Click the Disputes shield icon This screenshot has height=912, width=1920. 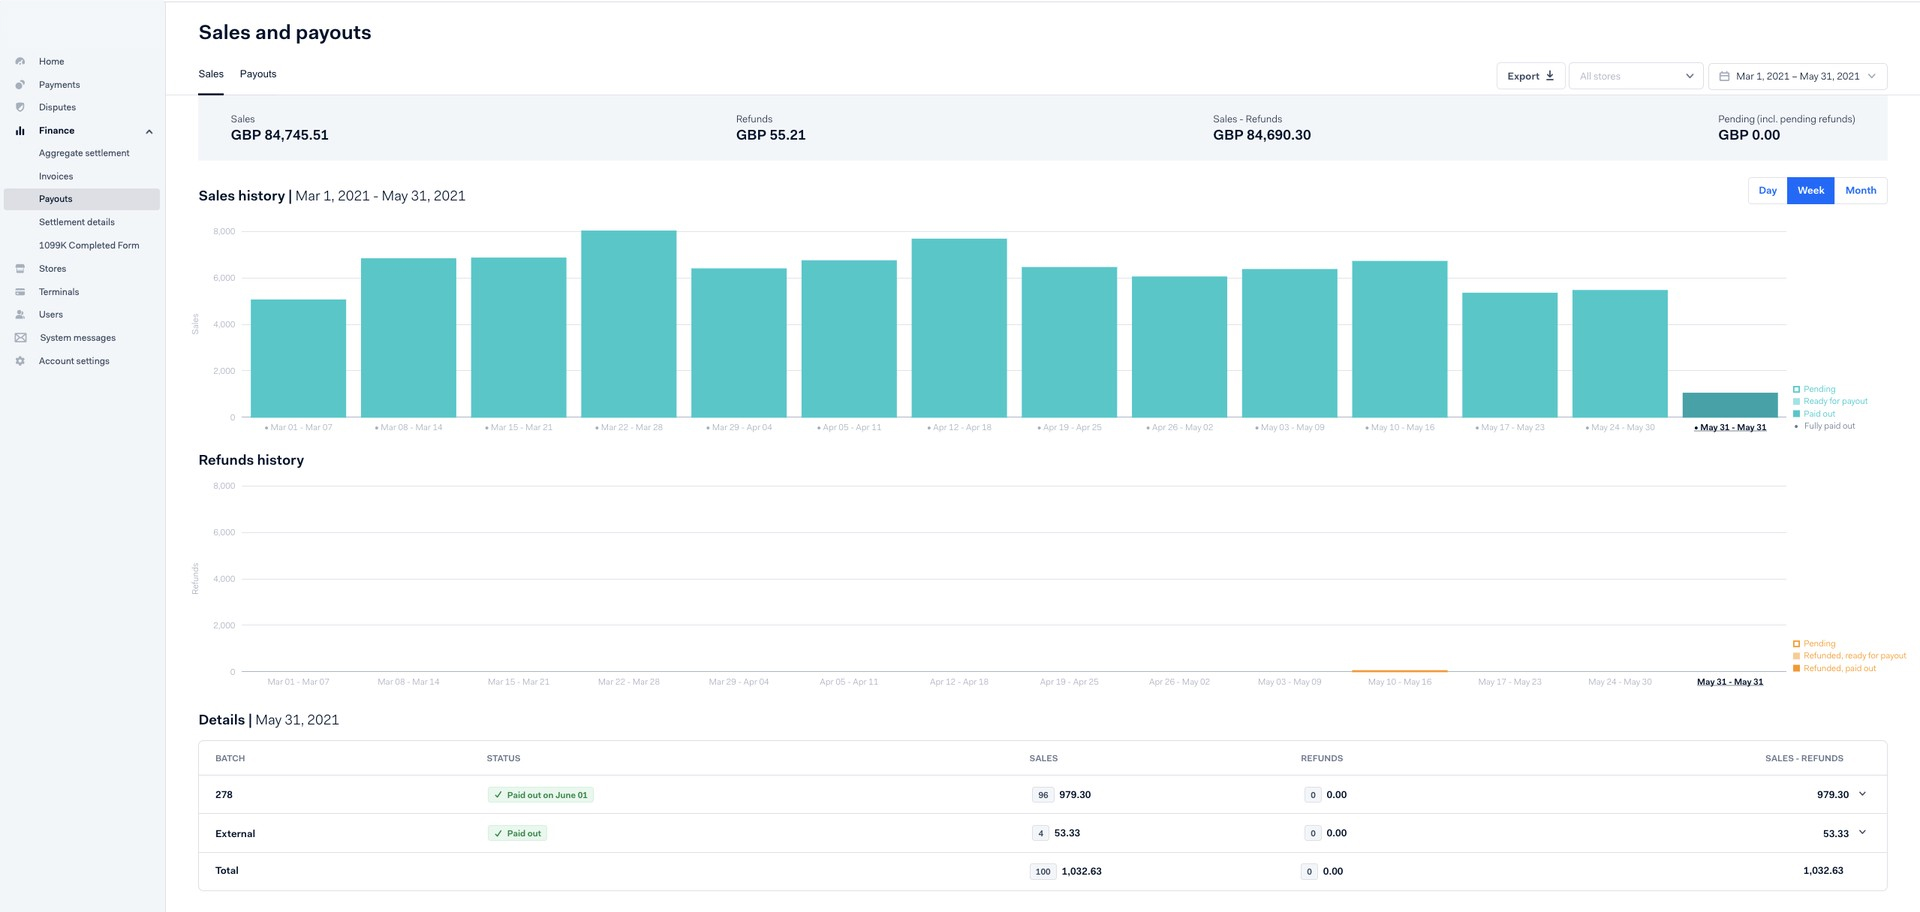coord(20,108)
